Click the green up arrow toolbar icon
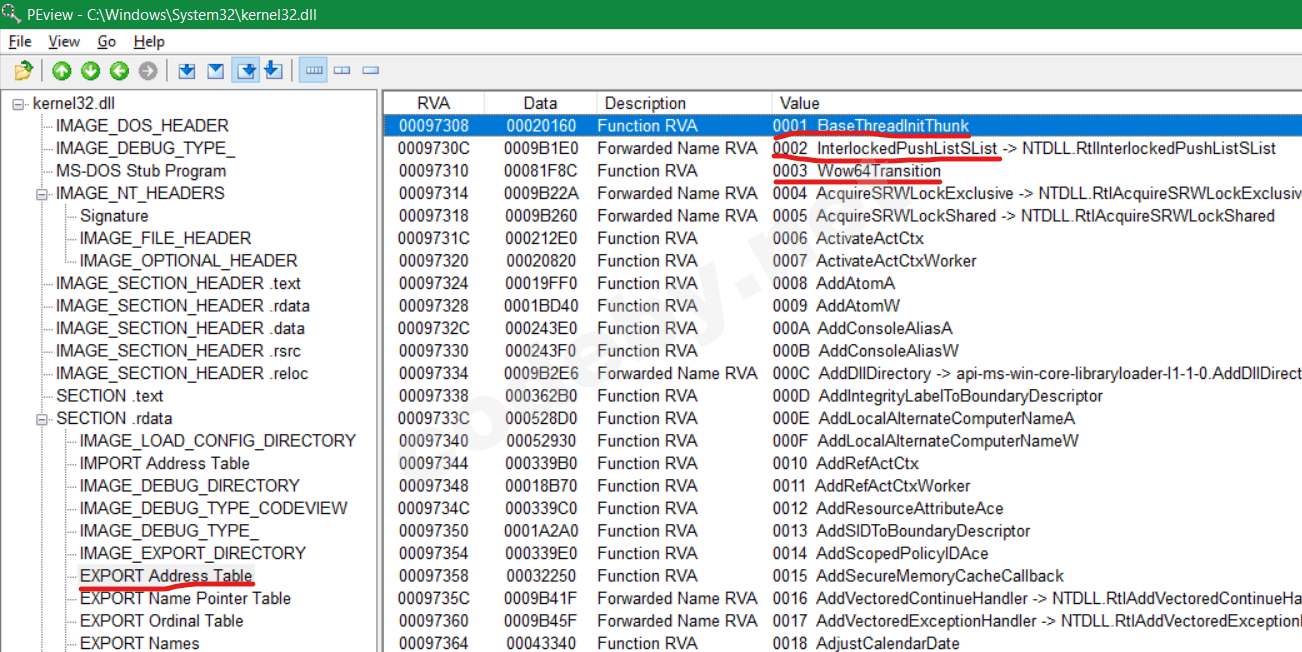The height and width of the screenshot is (652, 1302). (x=62, y=71)
